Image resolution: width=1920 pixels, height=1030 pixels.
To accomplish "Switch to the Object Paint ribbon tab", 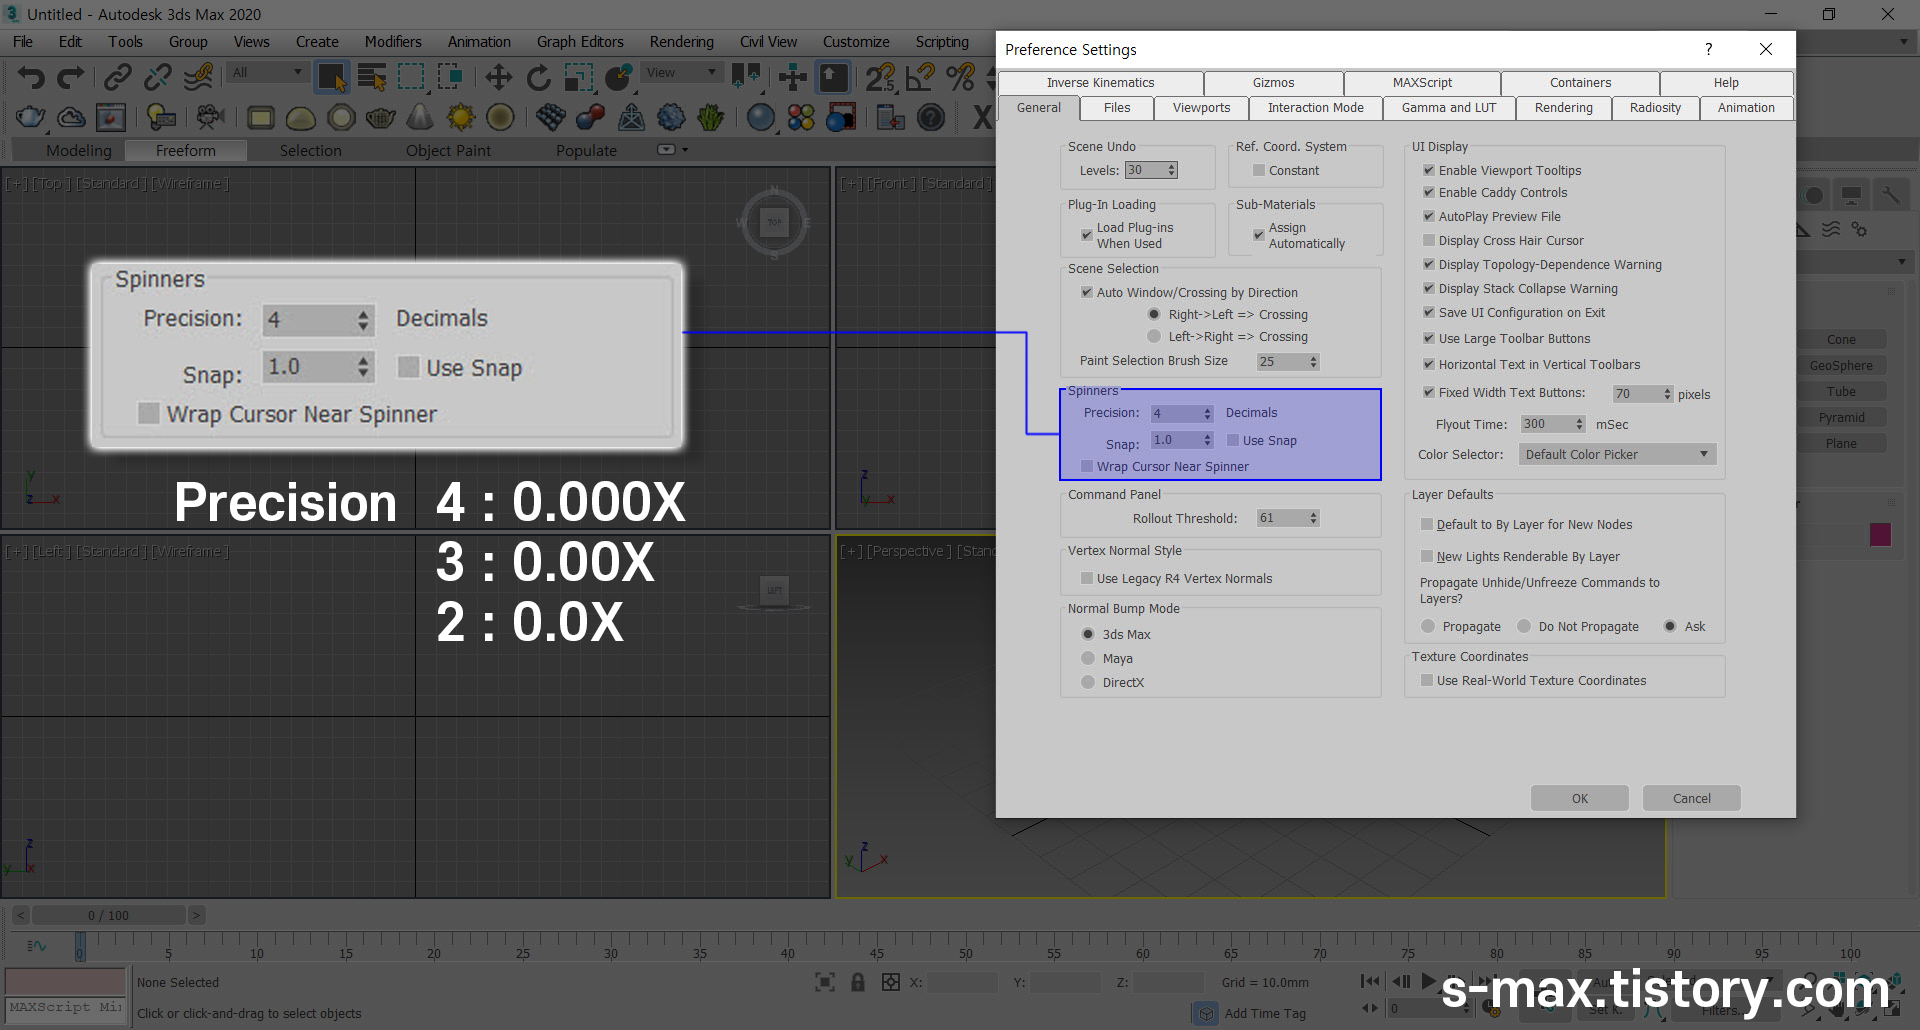I will 448,150.
